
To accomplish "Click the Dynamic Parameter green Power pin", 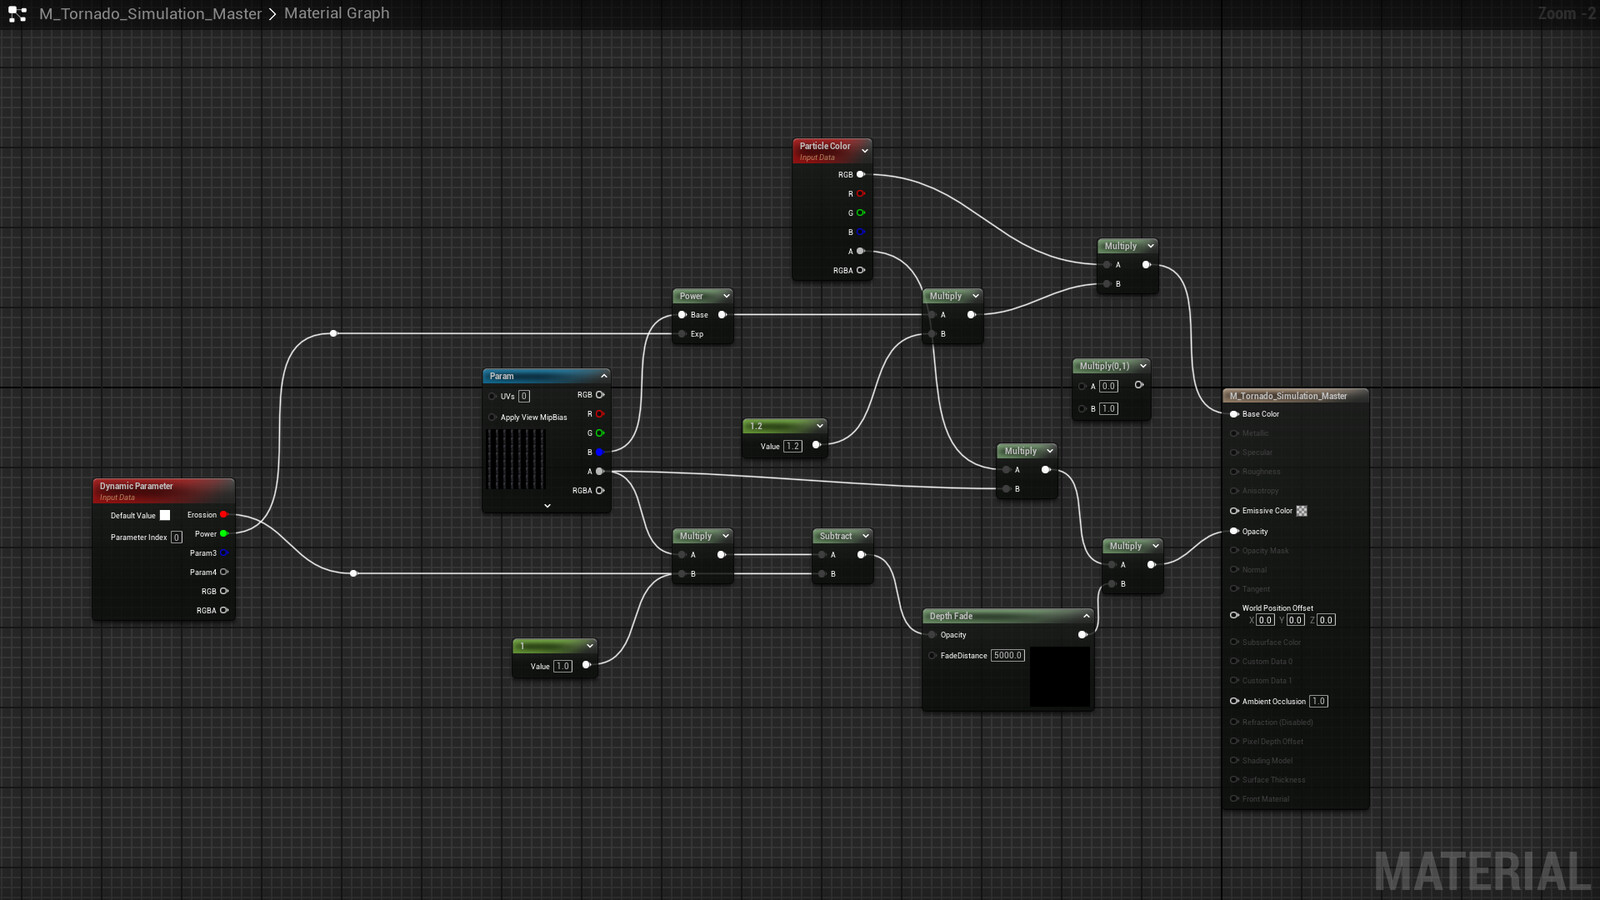I will (224, 534).
